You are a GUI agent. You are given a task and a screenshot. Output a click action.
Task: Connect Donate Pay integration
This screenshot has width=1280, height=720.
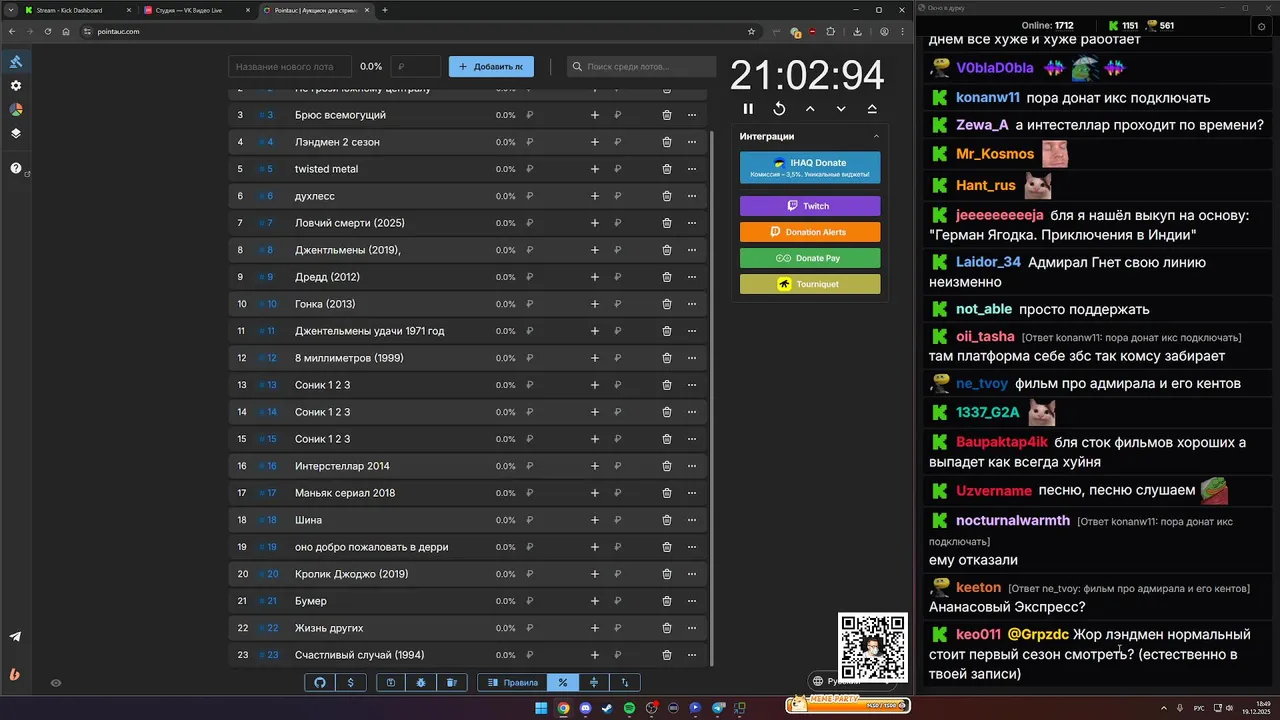(810, 258)
